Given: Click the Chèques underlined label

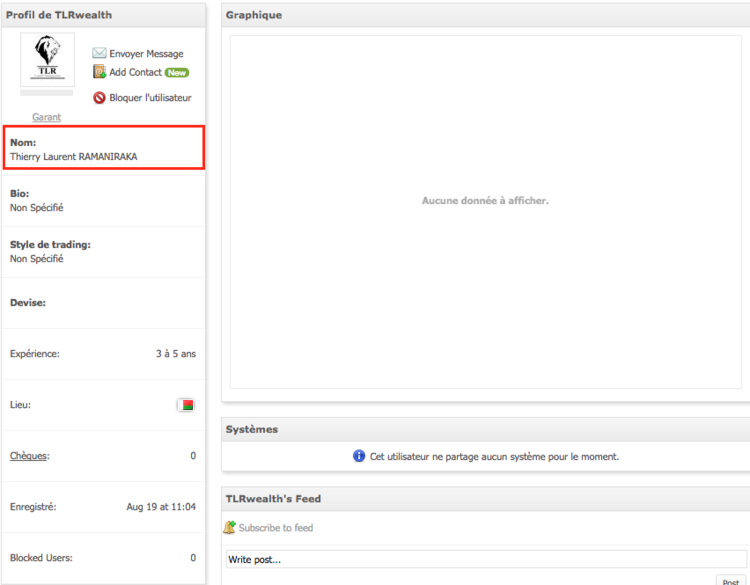Looking at the screenshot, I should (29, 456).
